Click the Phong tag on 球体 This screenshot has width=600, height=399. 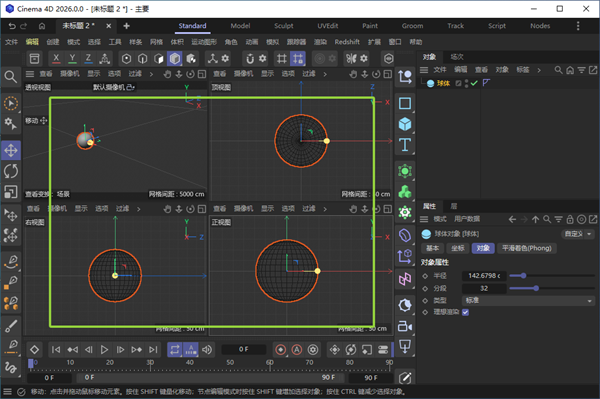coord(486,83)
